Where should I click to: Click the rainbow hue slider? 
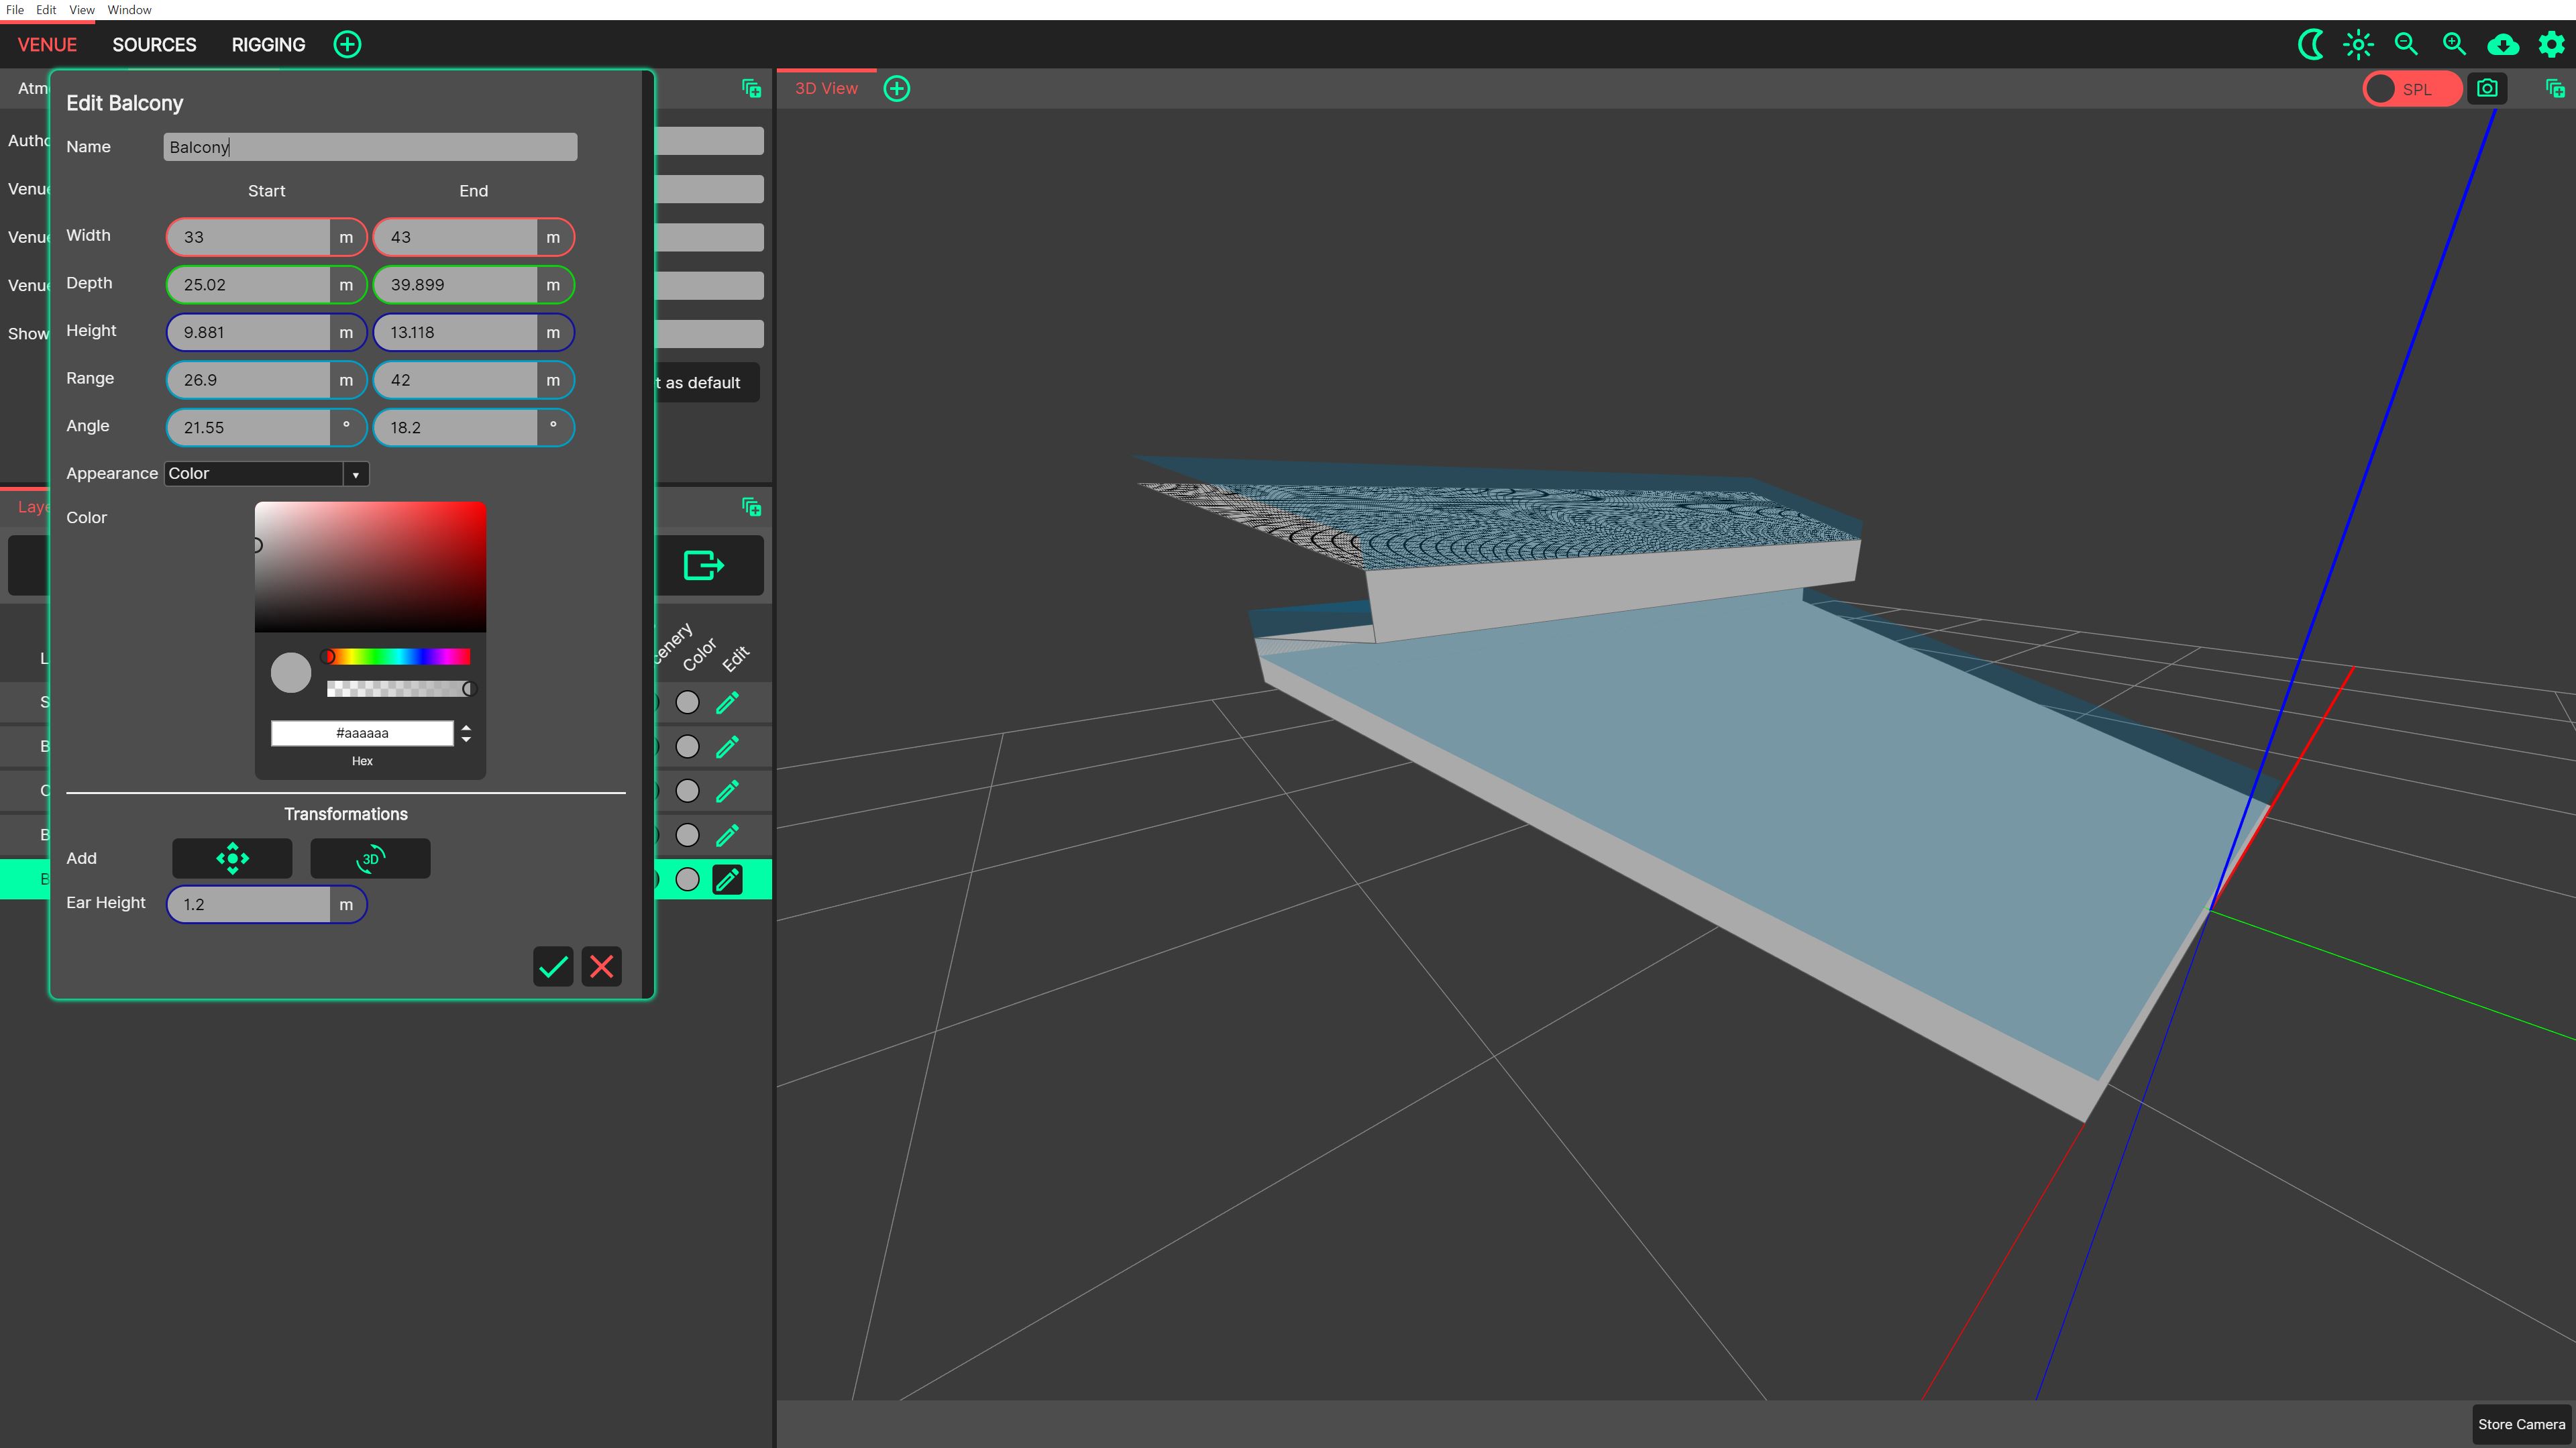[398, 656]
